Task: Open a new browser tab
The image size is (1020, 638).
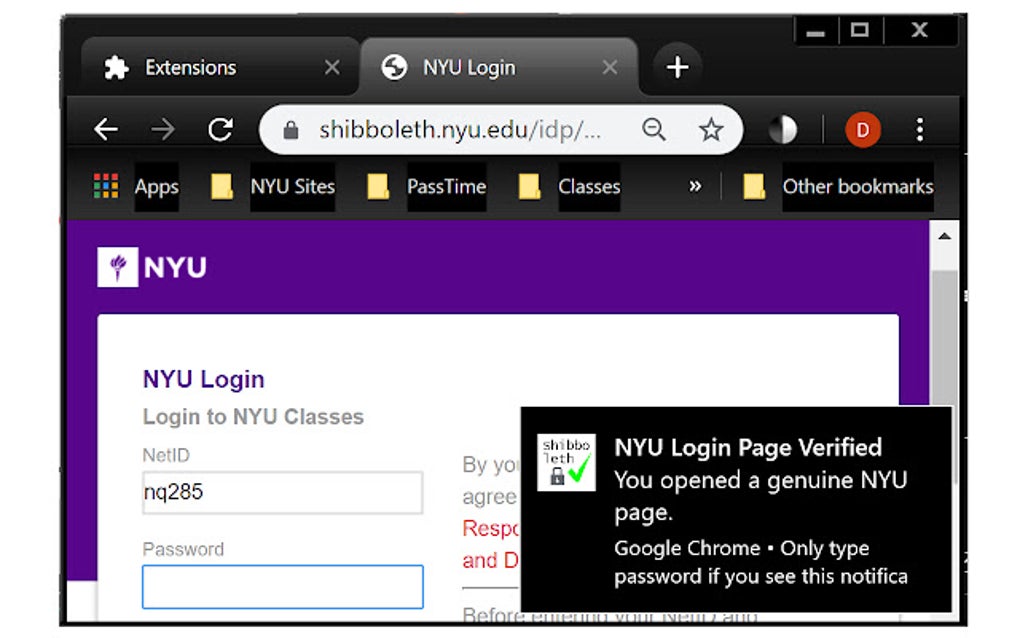Action: 677,68
